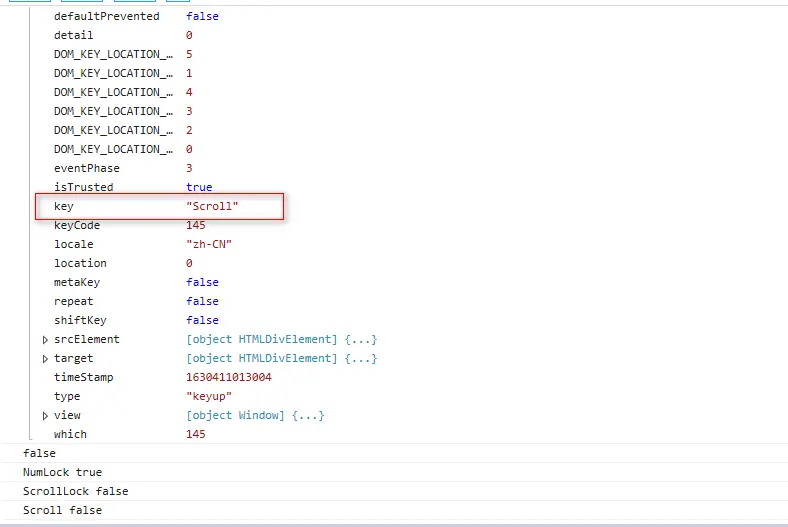The width and height of the screenshot is (788, 527).
Task: Select the repeat property name
Action: [74, 301]
